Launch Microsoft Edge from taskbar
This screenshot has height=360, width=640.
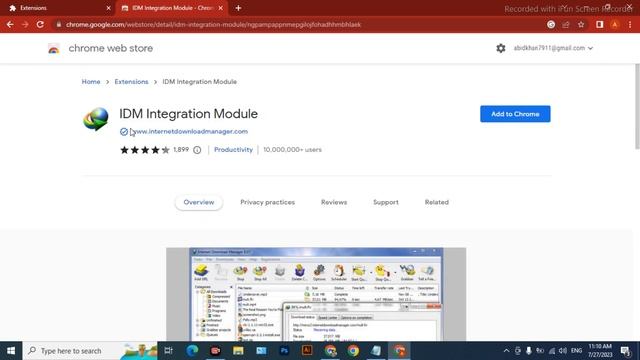pyautogui.click(x=192, y=351)
